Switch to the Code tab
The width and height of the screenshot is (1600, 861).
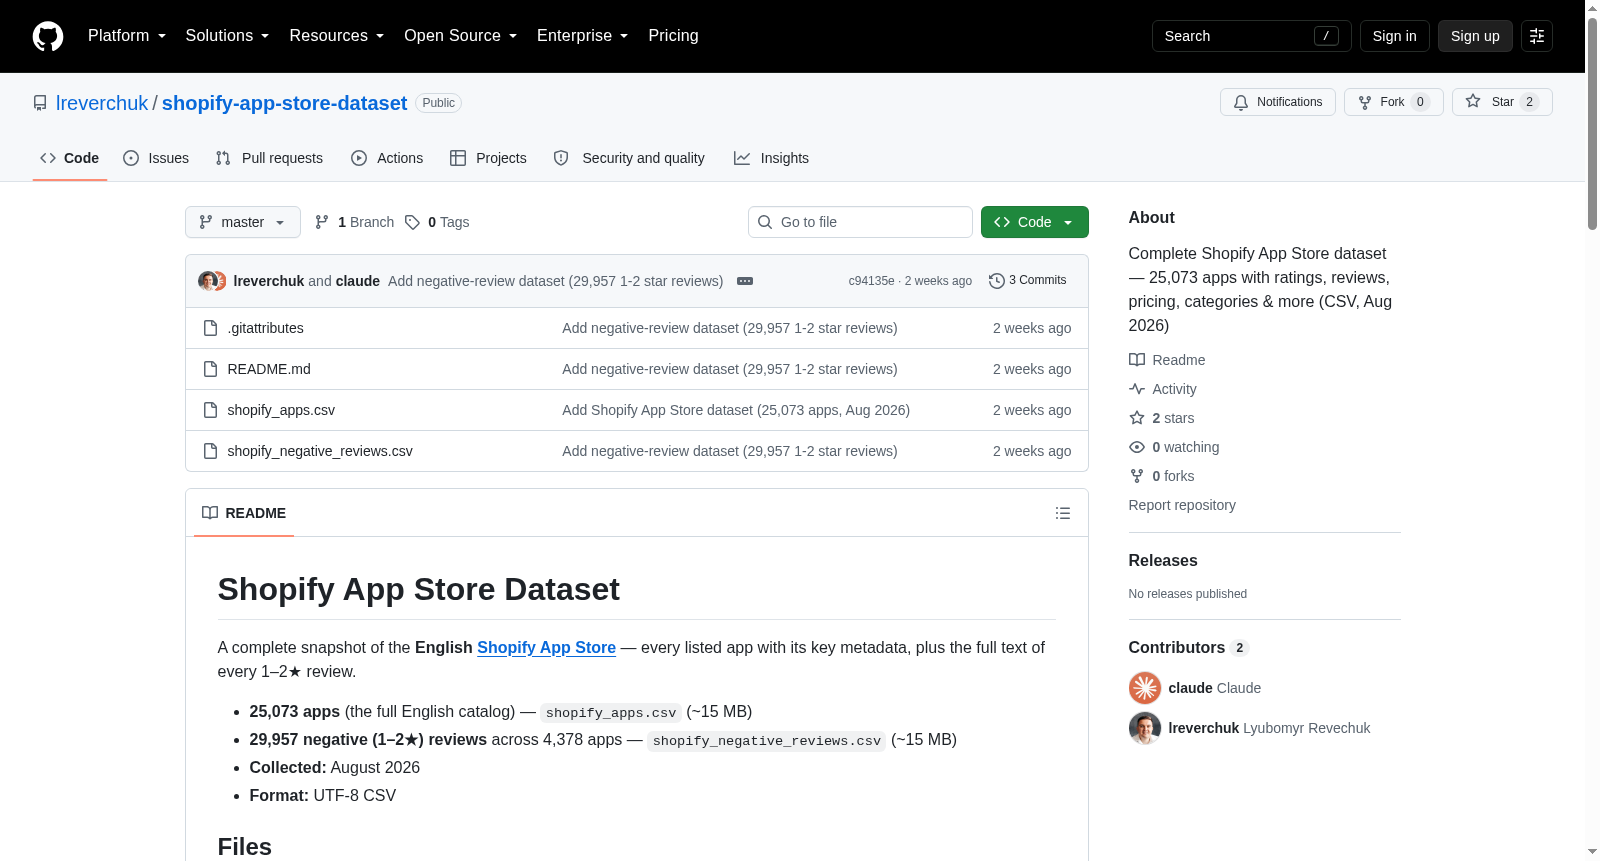tap(69, 158)
